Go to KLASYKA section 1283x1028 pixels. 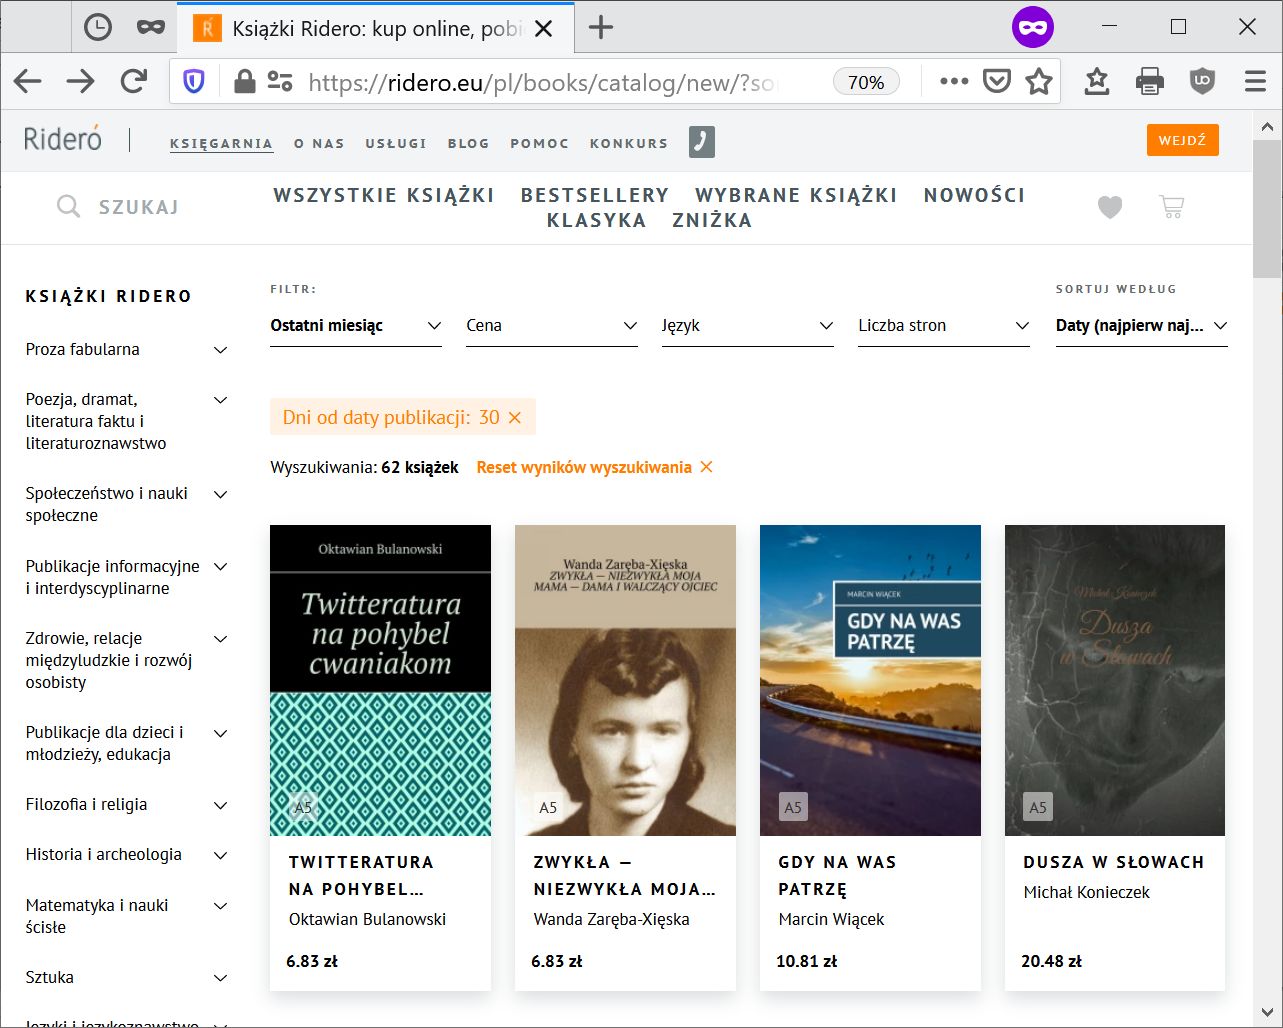coord(597,220)
